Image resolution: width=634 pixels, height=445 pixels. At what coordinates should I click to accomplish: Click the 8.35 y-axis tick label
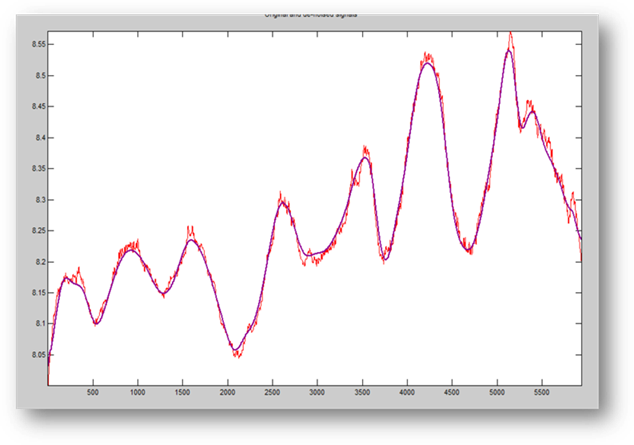37,169
